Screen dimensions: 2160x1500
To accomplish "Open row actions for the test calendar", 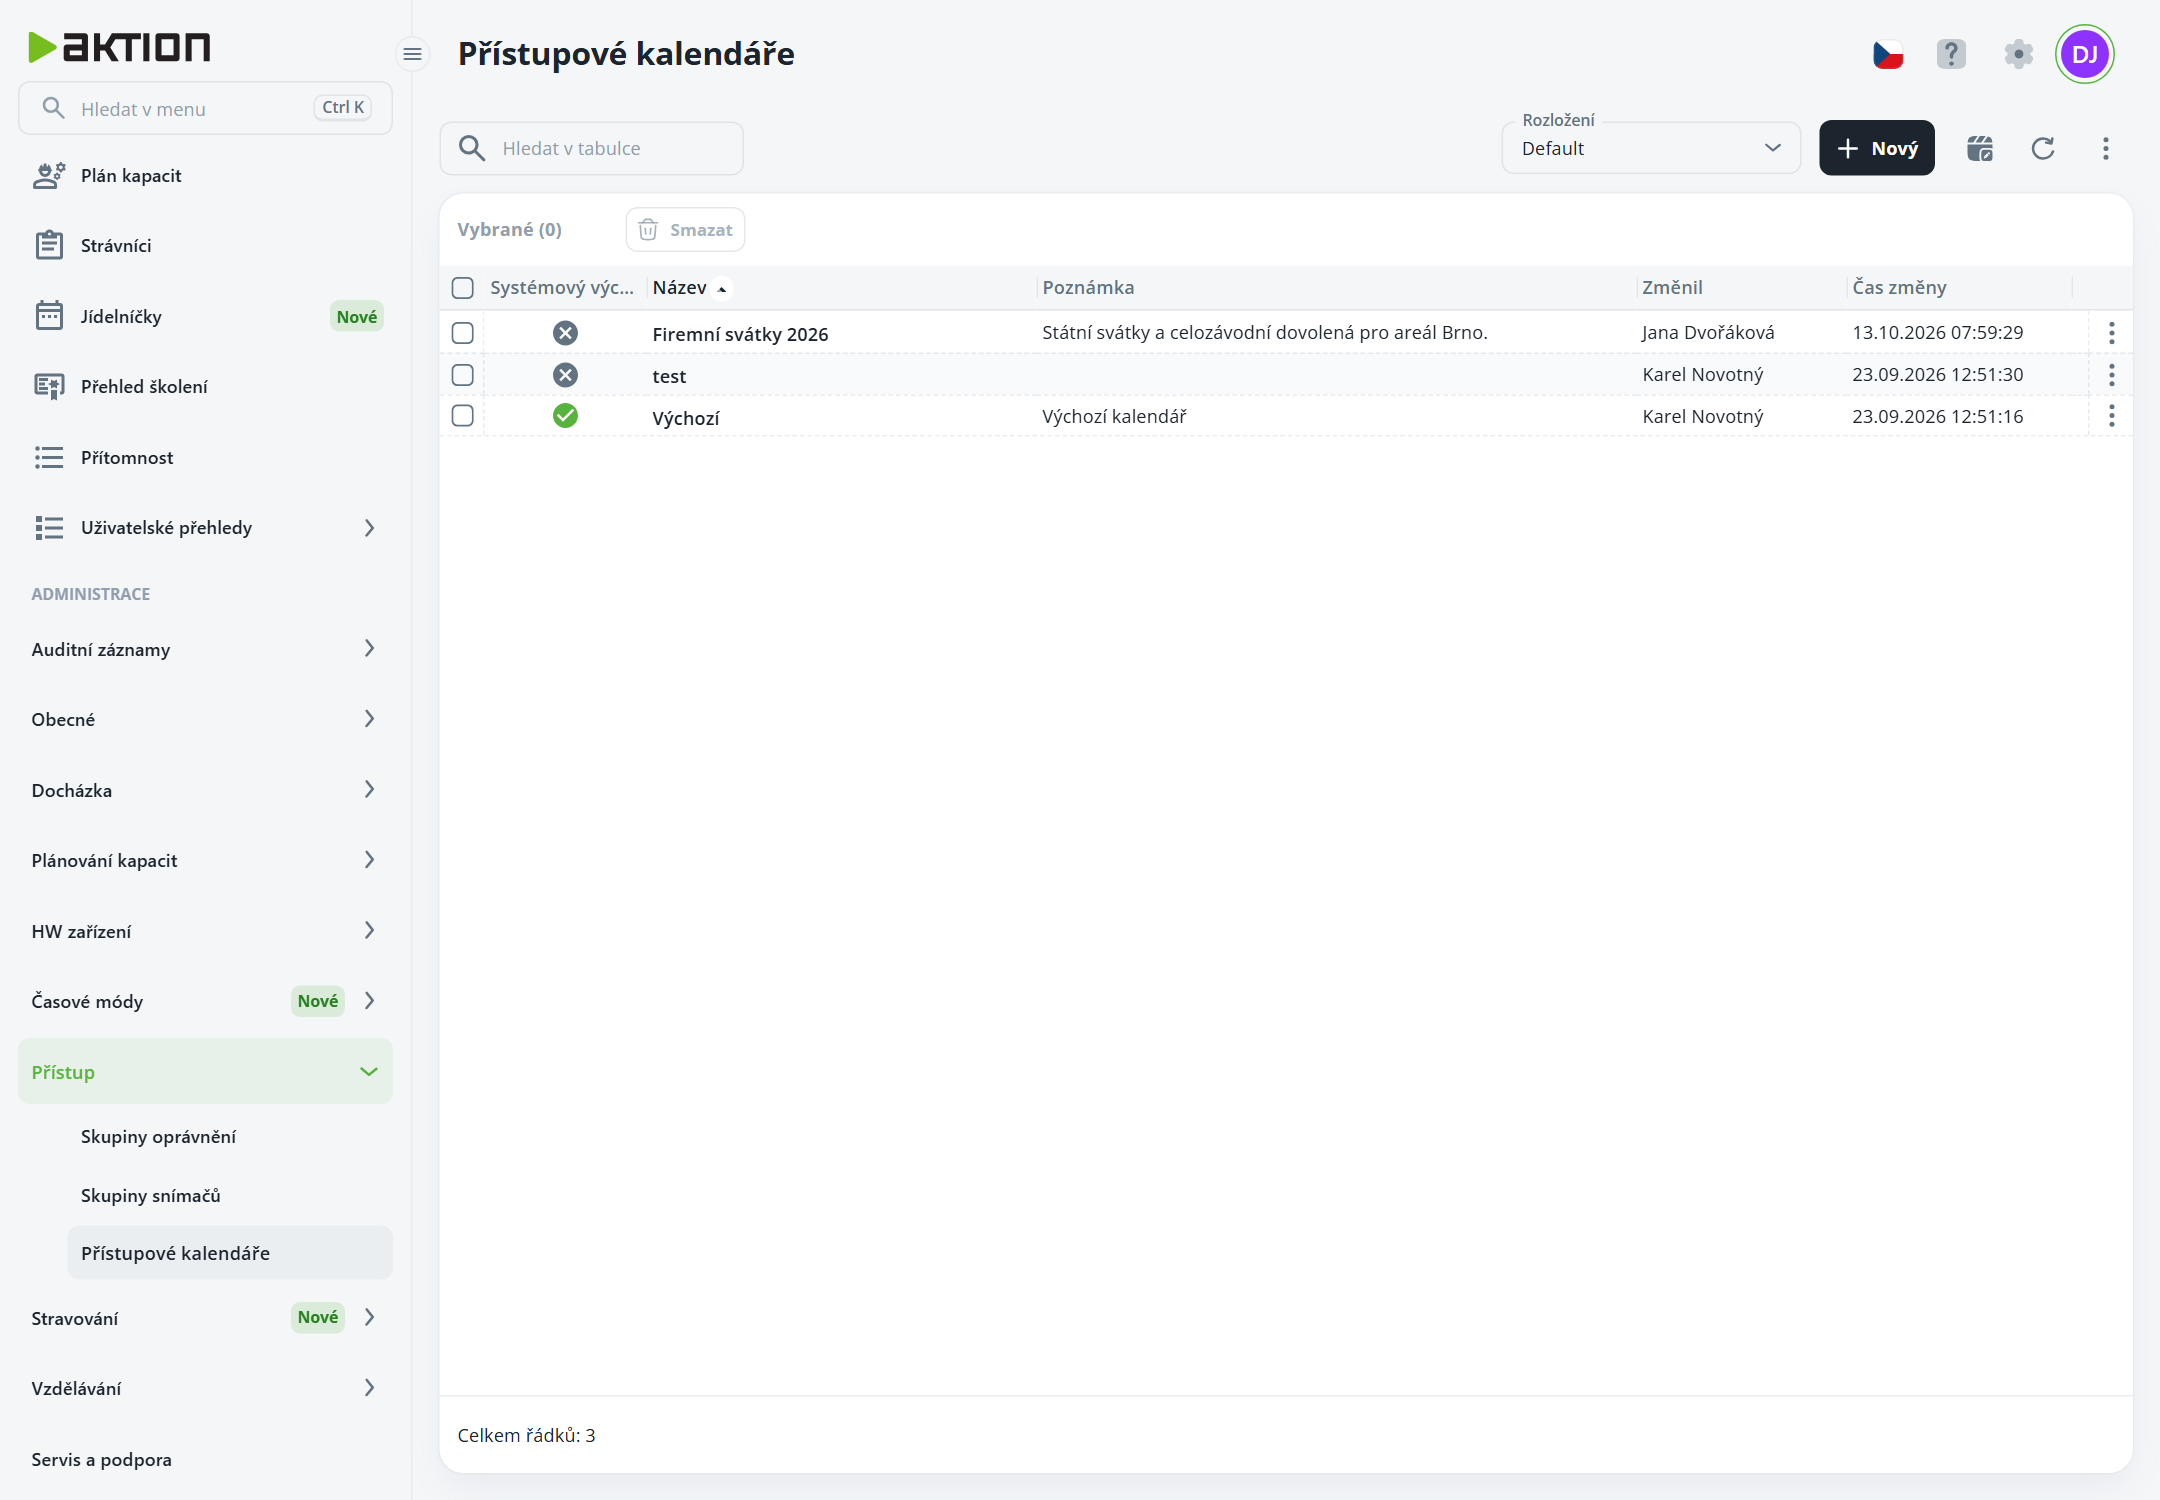I will (2111, 375).
